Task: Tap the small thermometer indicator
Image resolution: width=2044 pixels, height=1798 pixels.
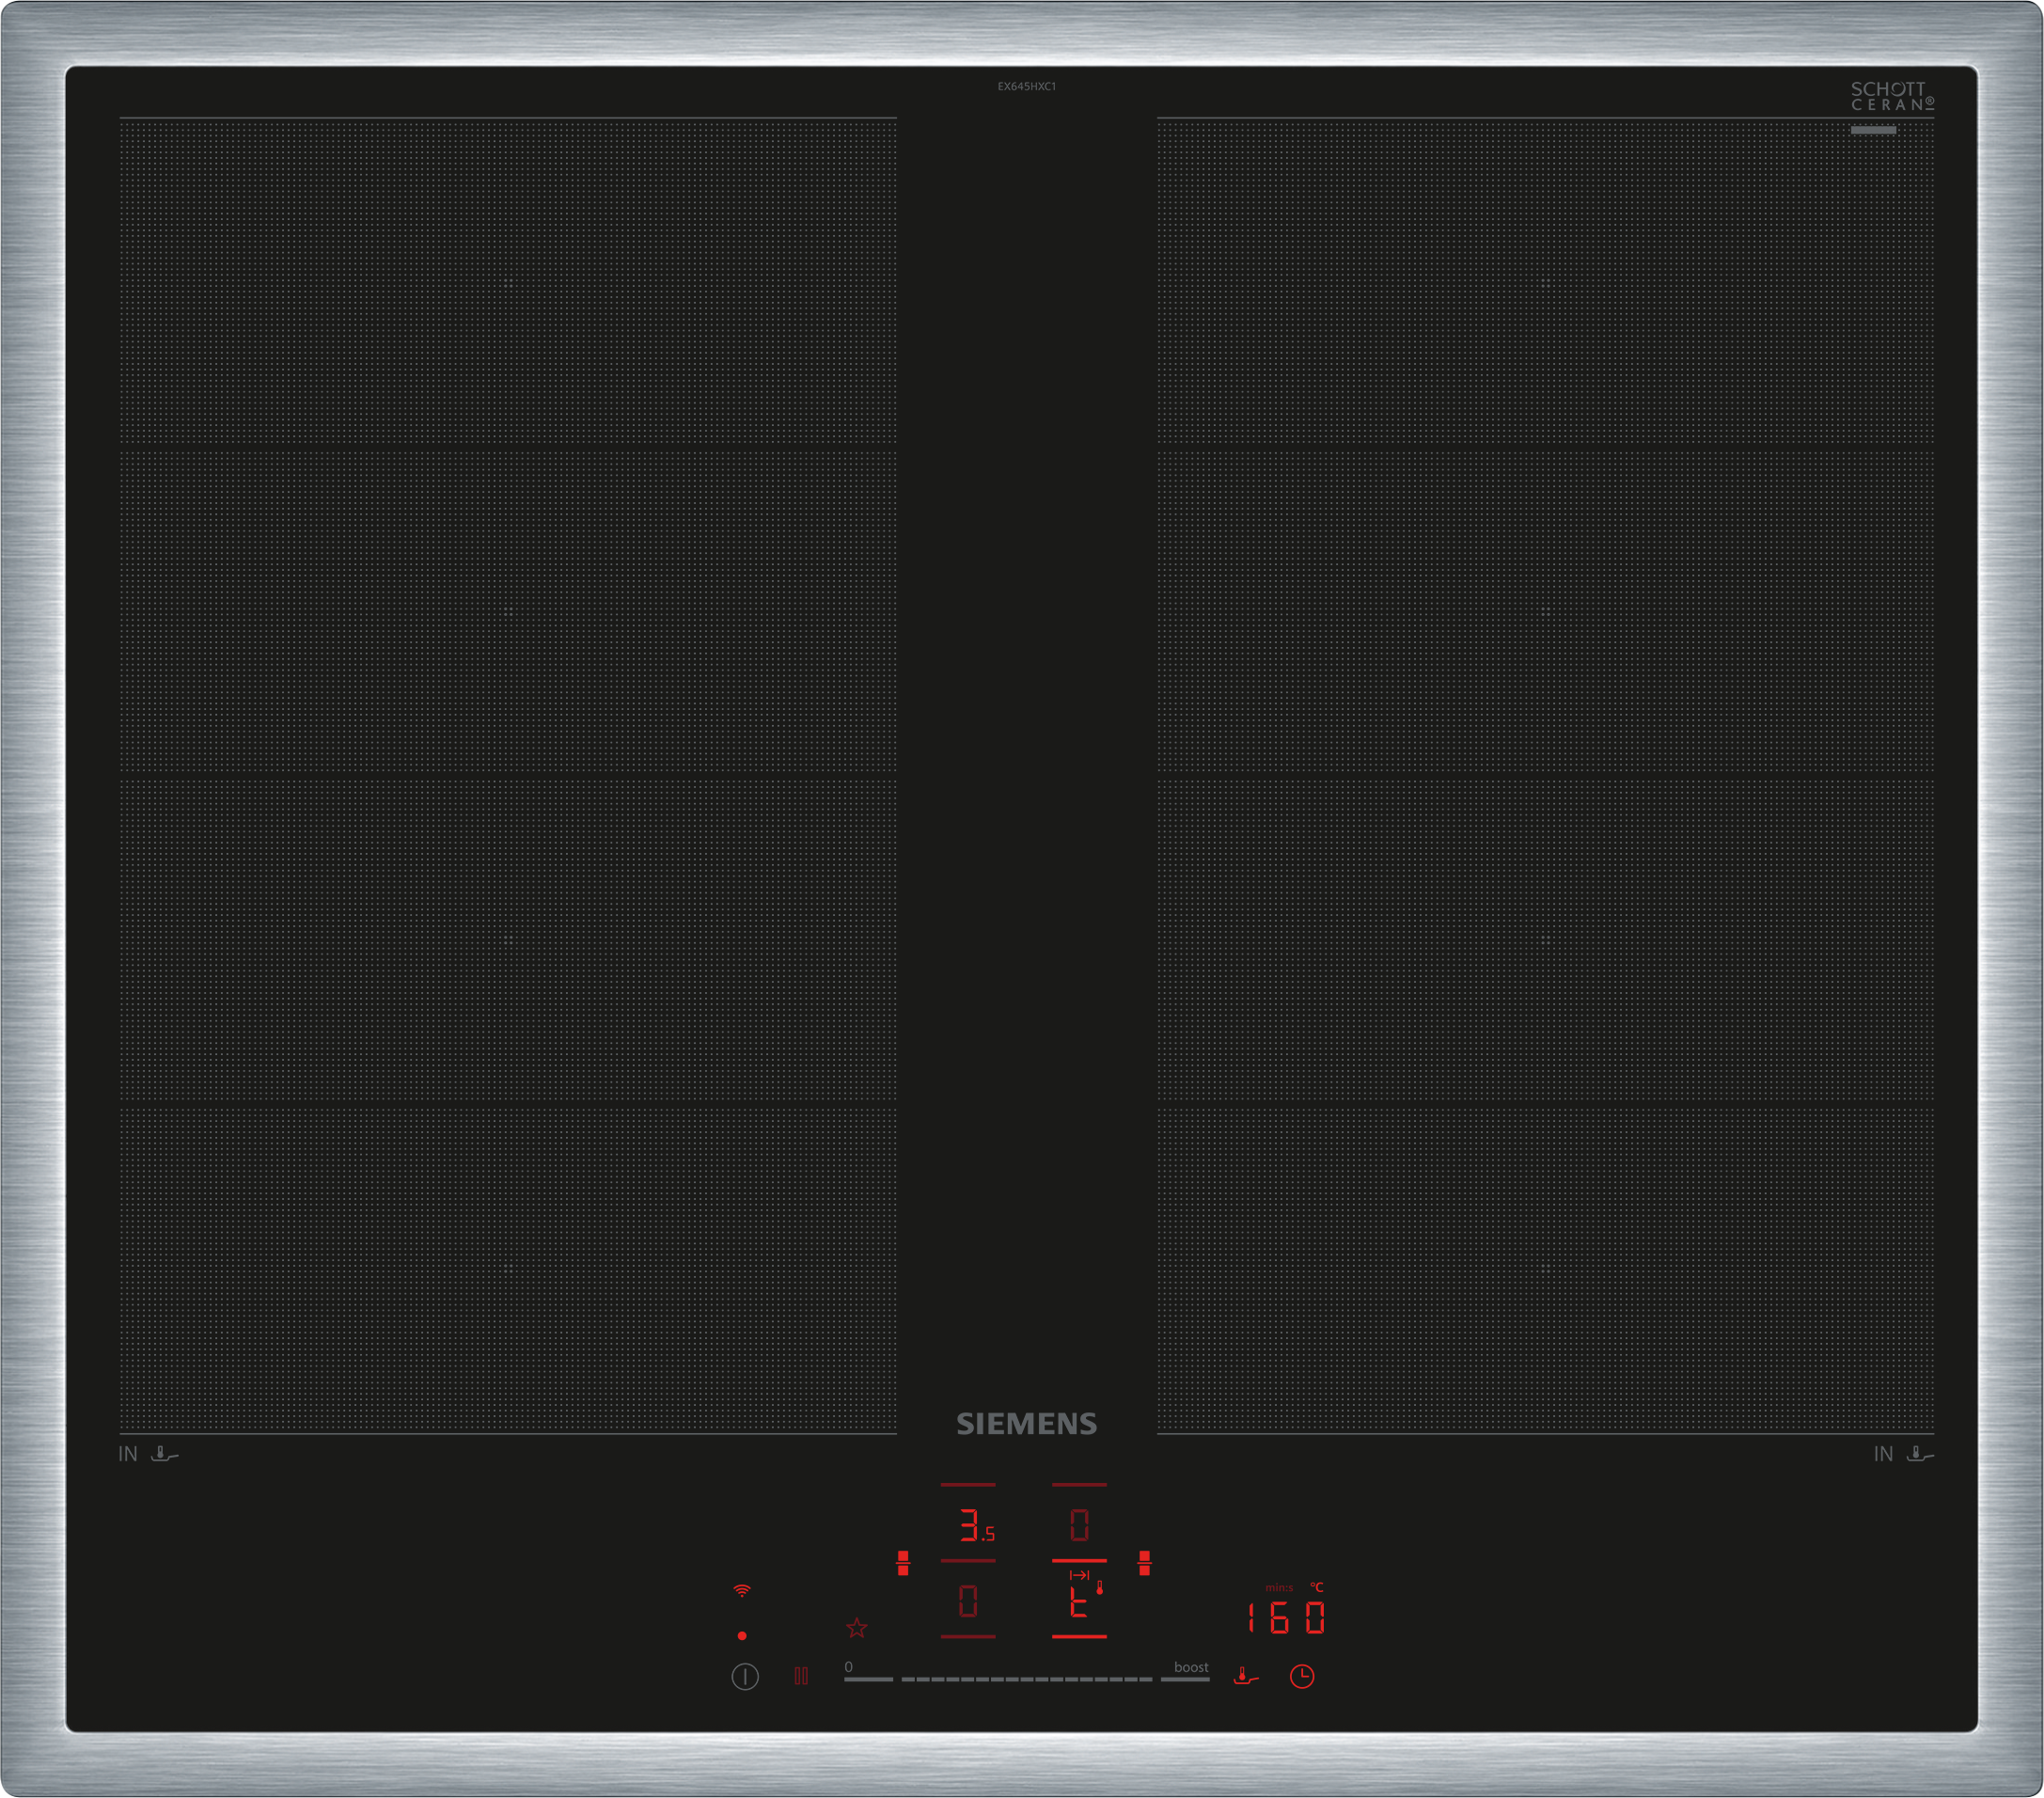Action: [1100, 1587]
